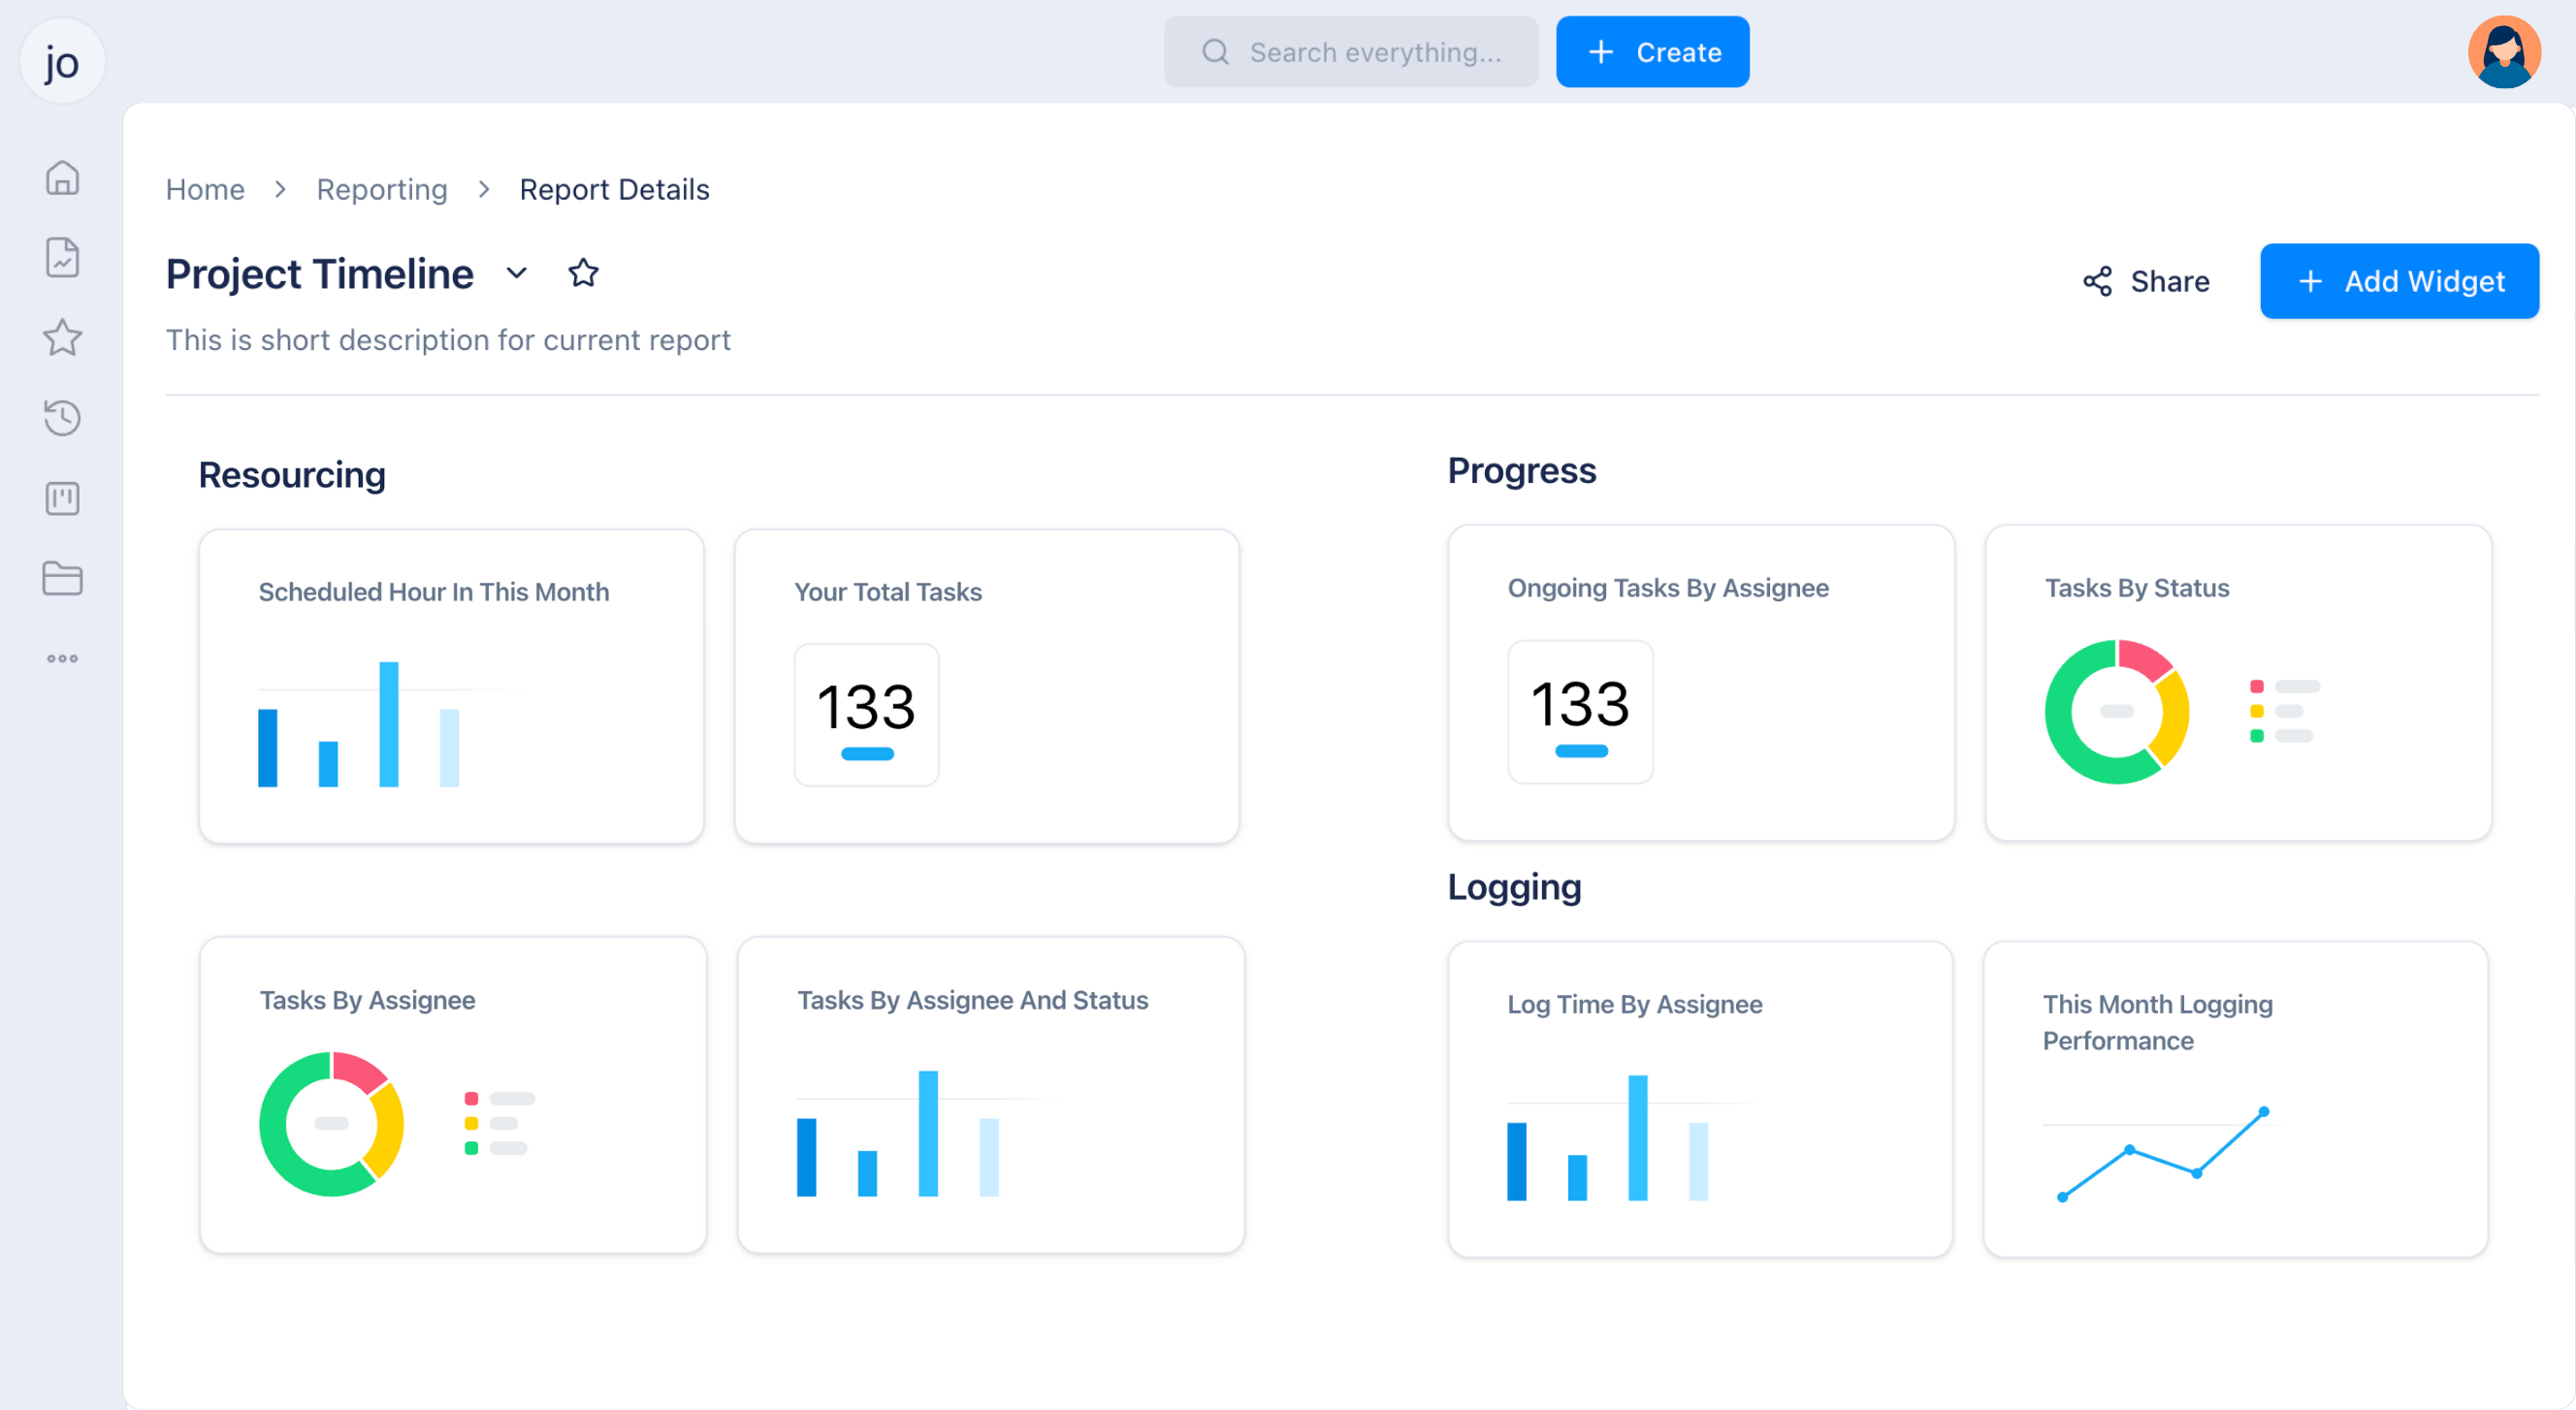Open the Project Timeline dropdown chevron
Screen dimensions: 2576x1410
[516, 274]
